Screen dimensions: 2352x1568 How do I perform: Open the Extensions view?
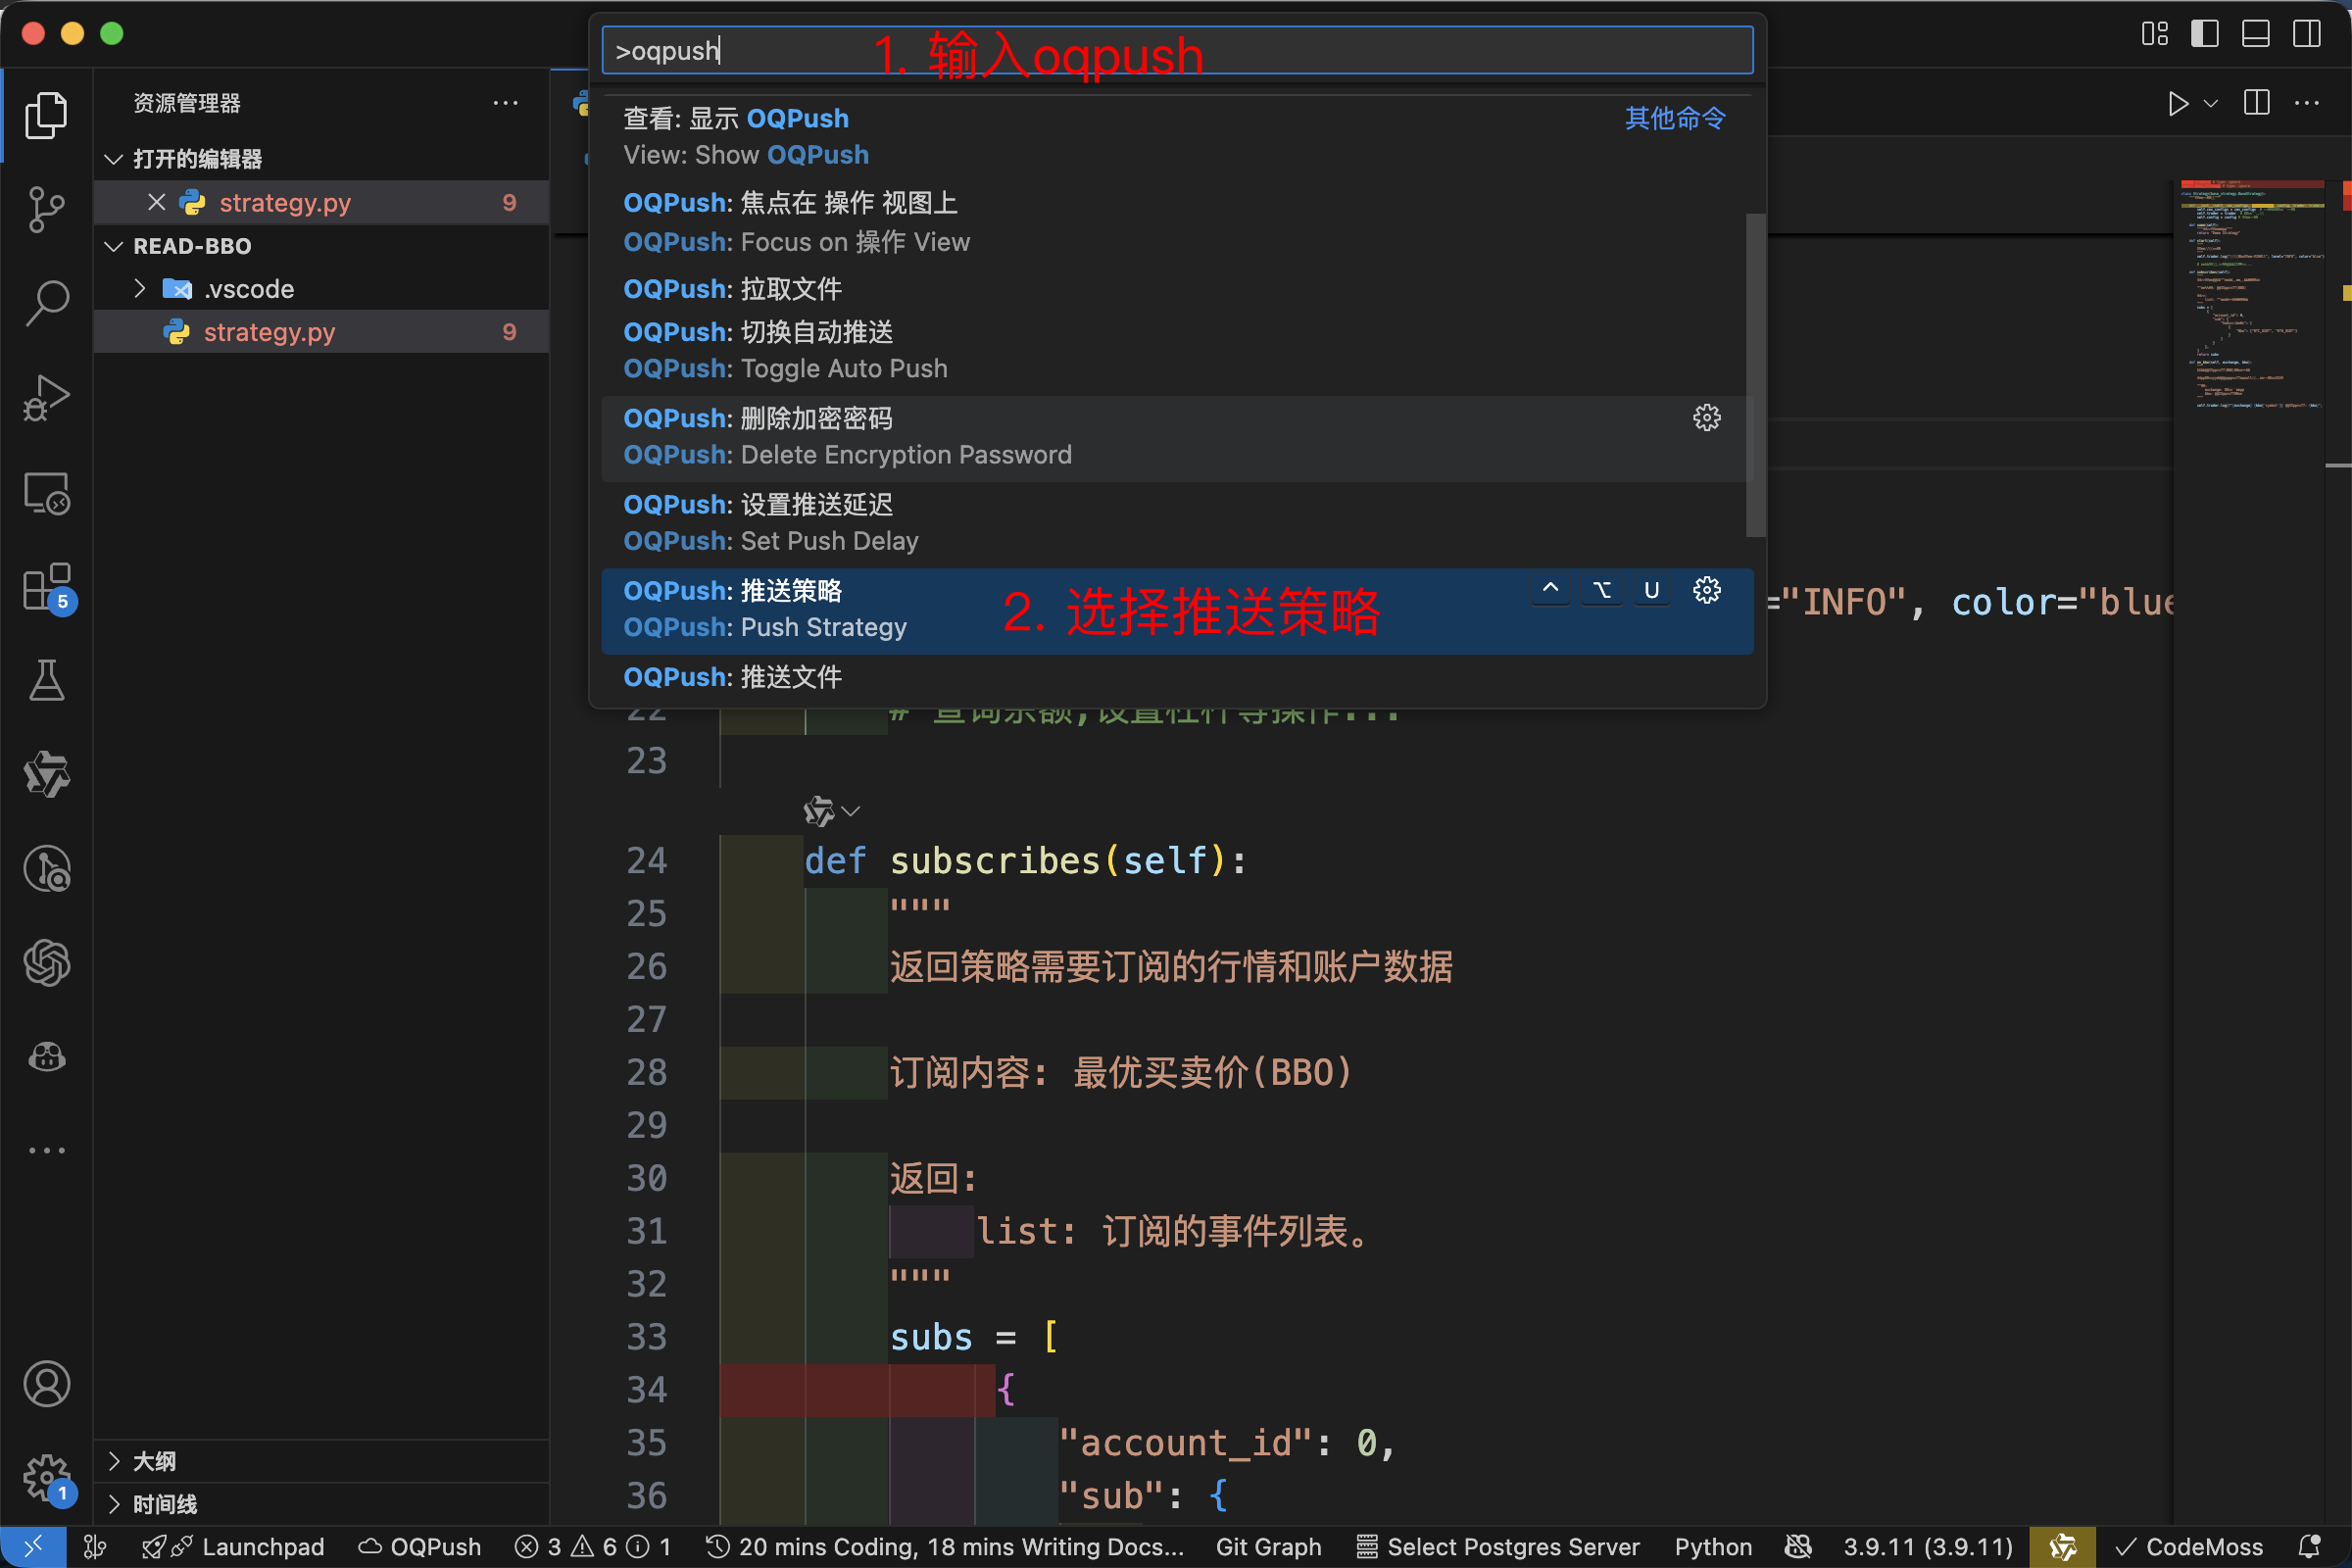(46, 587)
